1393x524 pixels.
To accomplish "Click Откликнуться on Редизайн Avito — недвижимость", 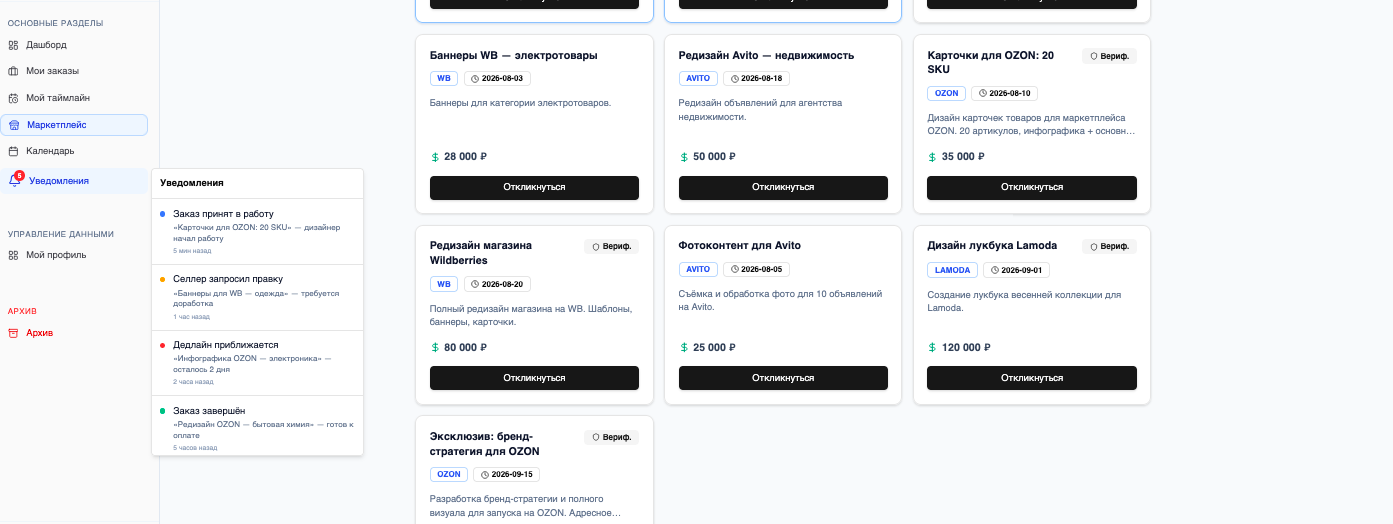I will click(783, 188).
